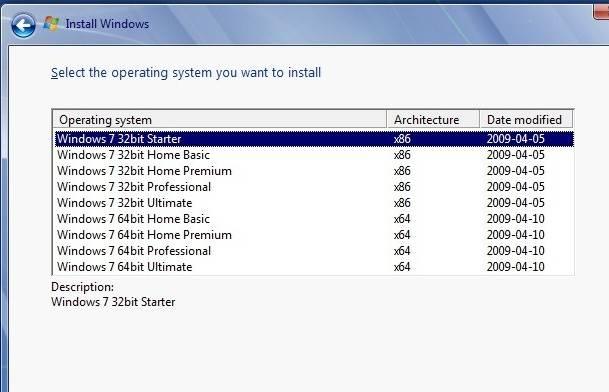Click 2009-04-10 date of 64bit Professional
The image size is (609, 392).
coord(515,251)
